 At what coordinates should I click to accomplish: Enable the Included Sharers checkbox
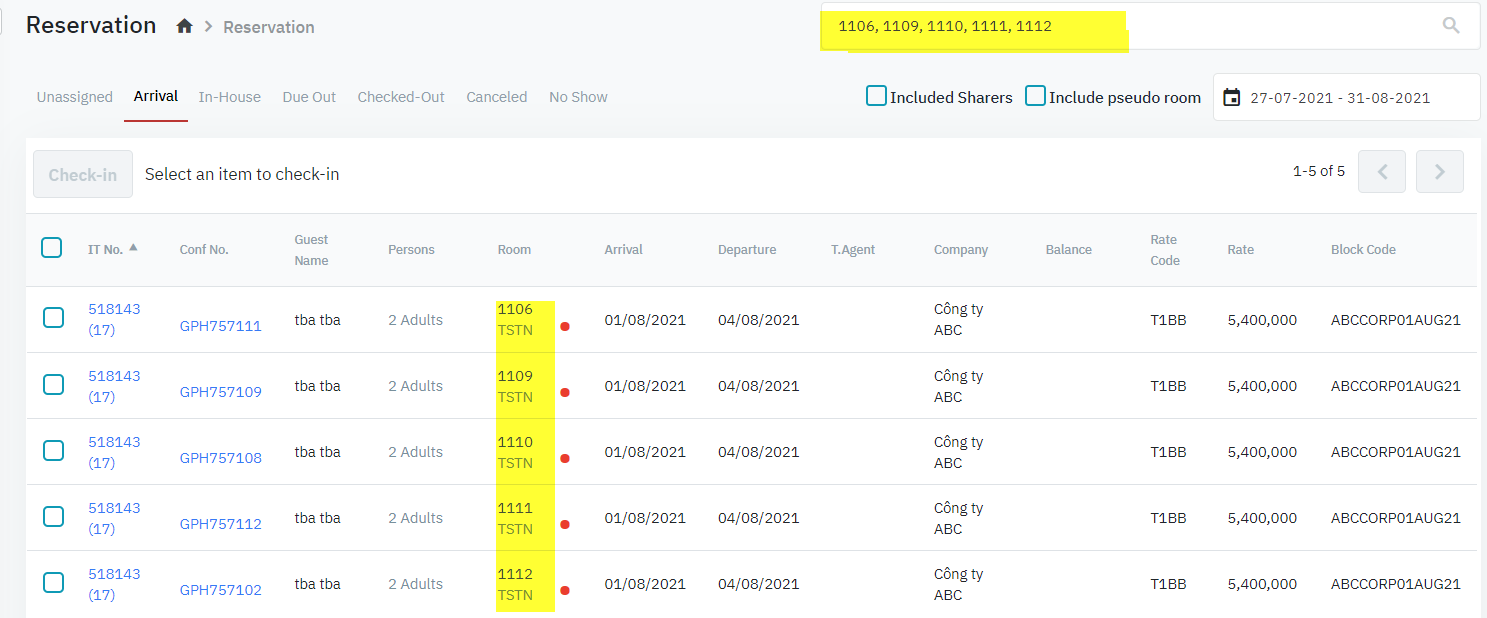[876, 97]
